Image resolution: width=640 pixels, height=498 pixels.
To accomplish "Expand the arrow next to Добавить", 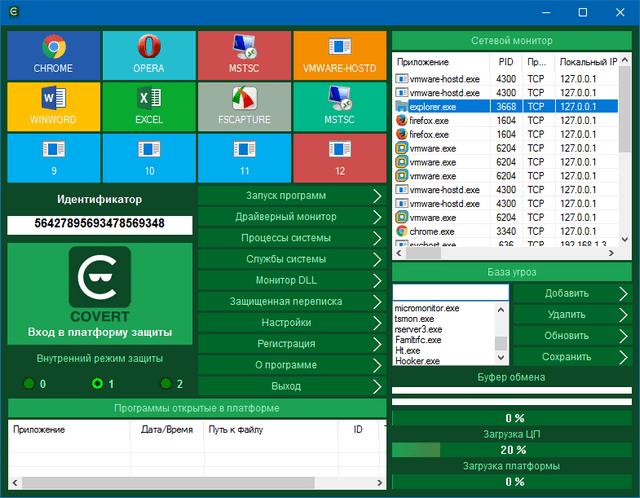I will pyautogui.click(x=624, y=294).
